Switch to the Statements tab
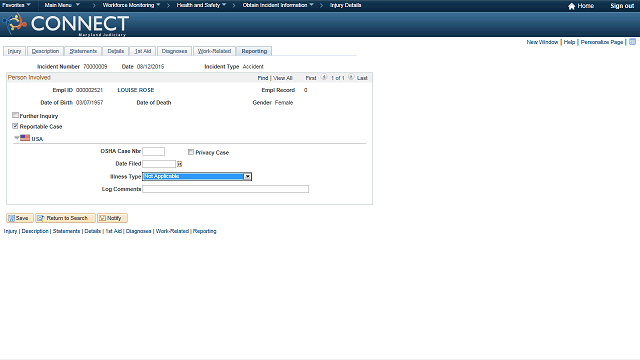Viewport: 640px width, 360px height. tap(83, 51)
